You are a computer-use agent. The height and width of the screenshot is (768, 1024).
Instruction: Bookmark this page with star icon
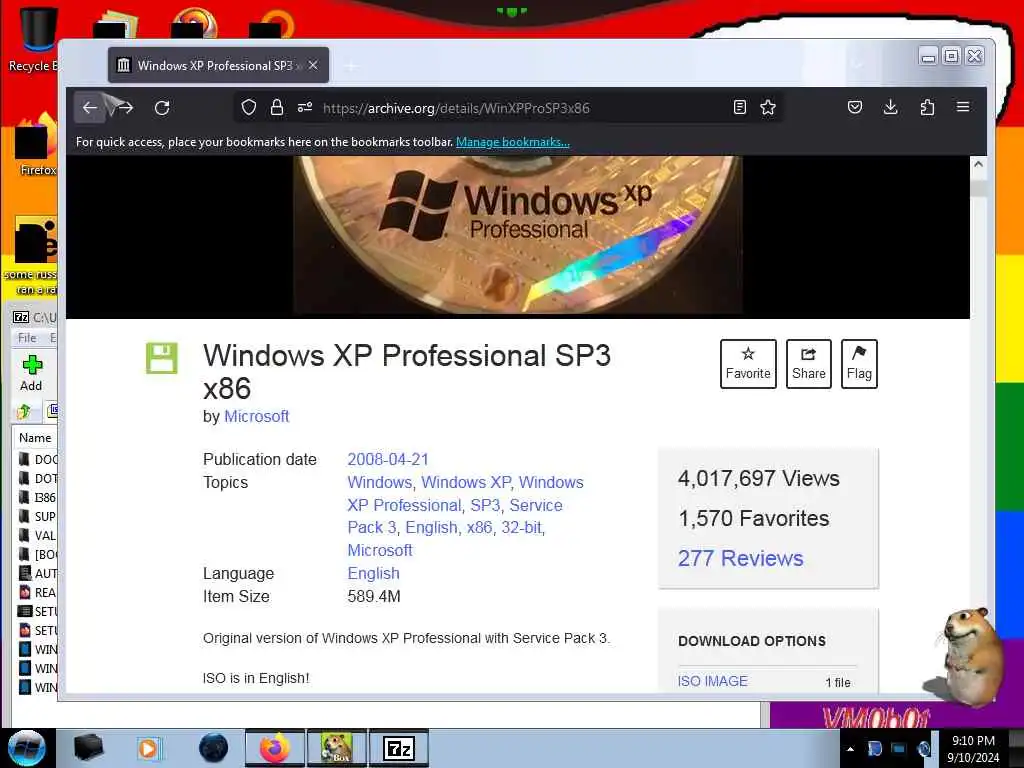768,108
